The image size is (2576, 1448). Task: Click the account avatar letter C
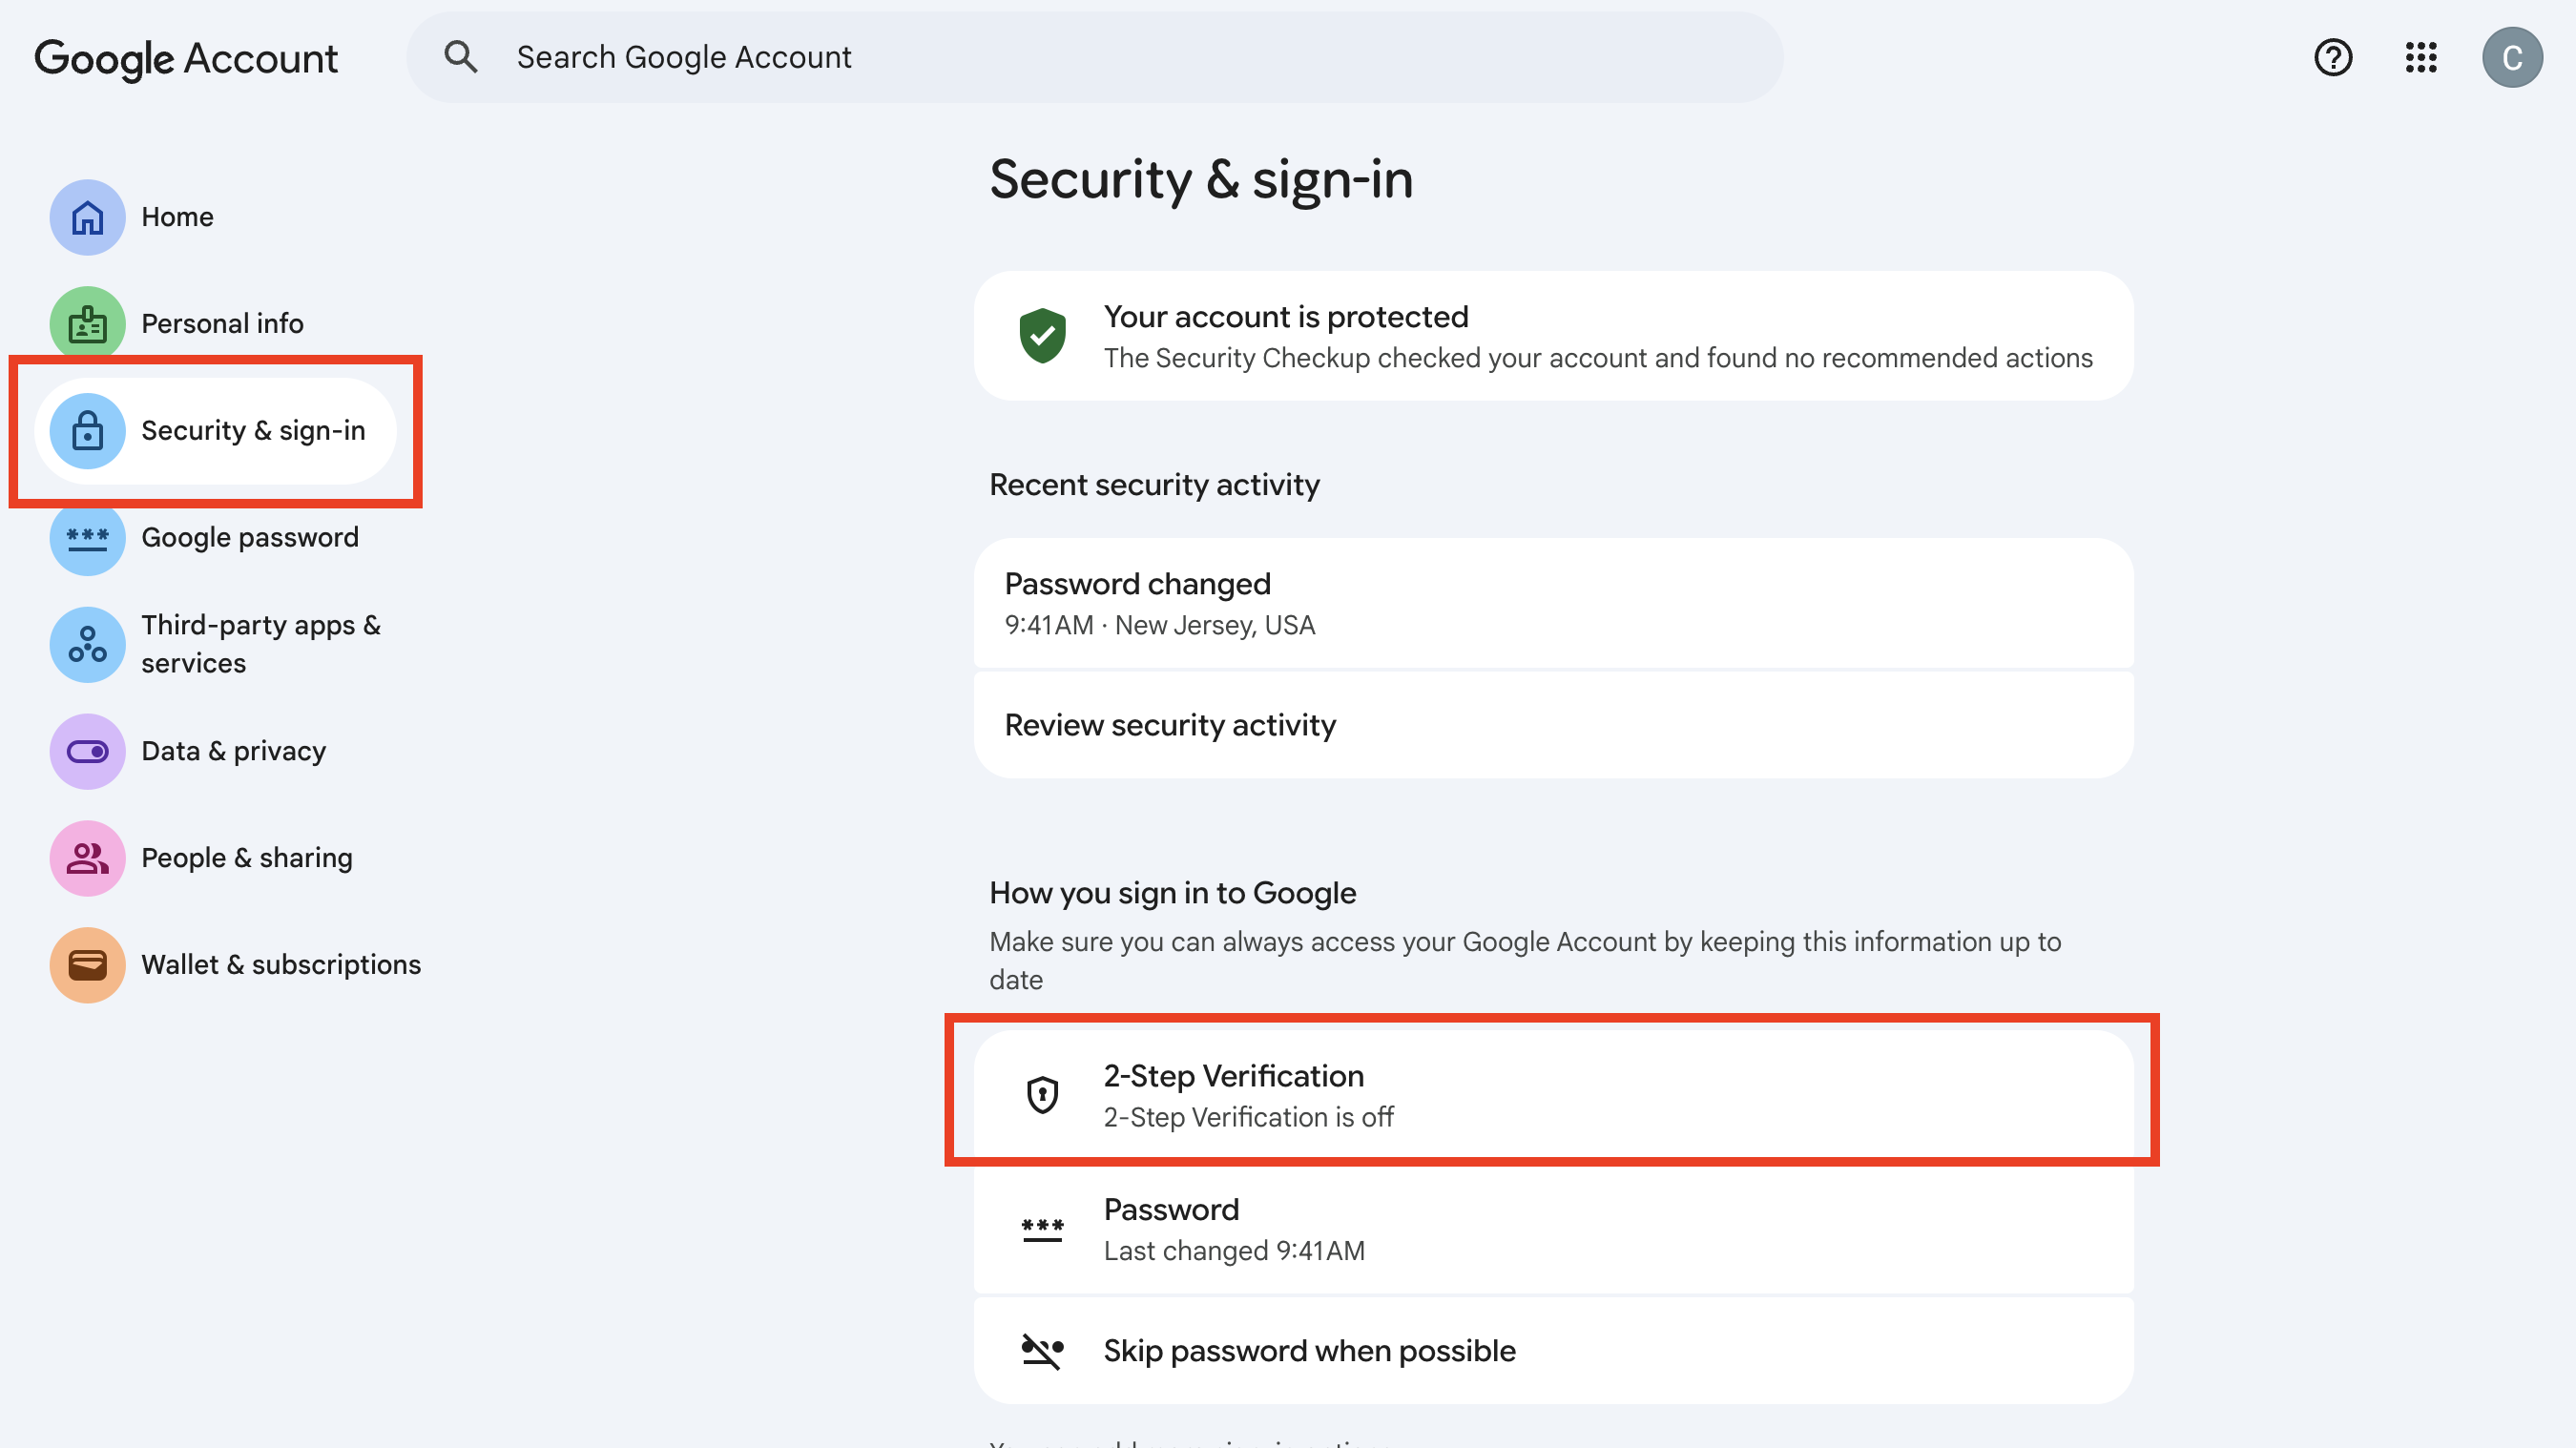[x=2511, y=57]
